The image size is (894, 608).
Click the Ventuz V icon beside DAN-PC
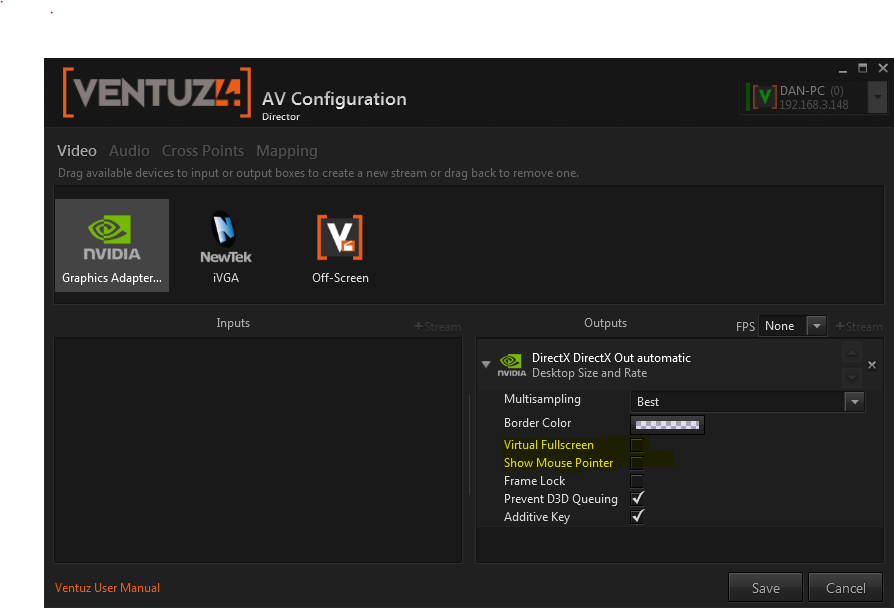(762, 97)
